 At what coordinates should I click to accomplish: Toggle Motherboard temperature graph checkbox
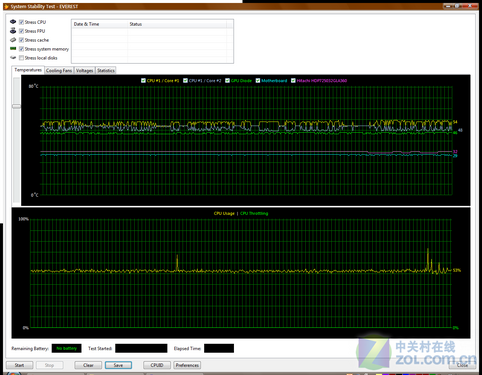click(x=258, y=80)
